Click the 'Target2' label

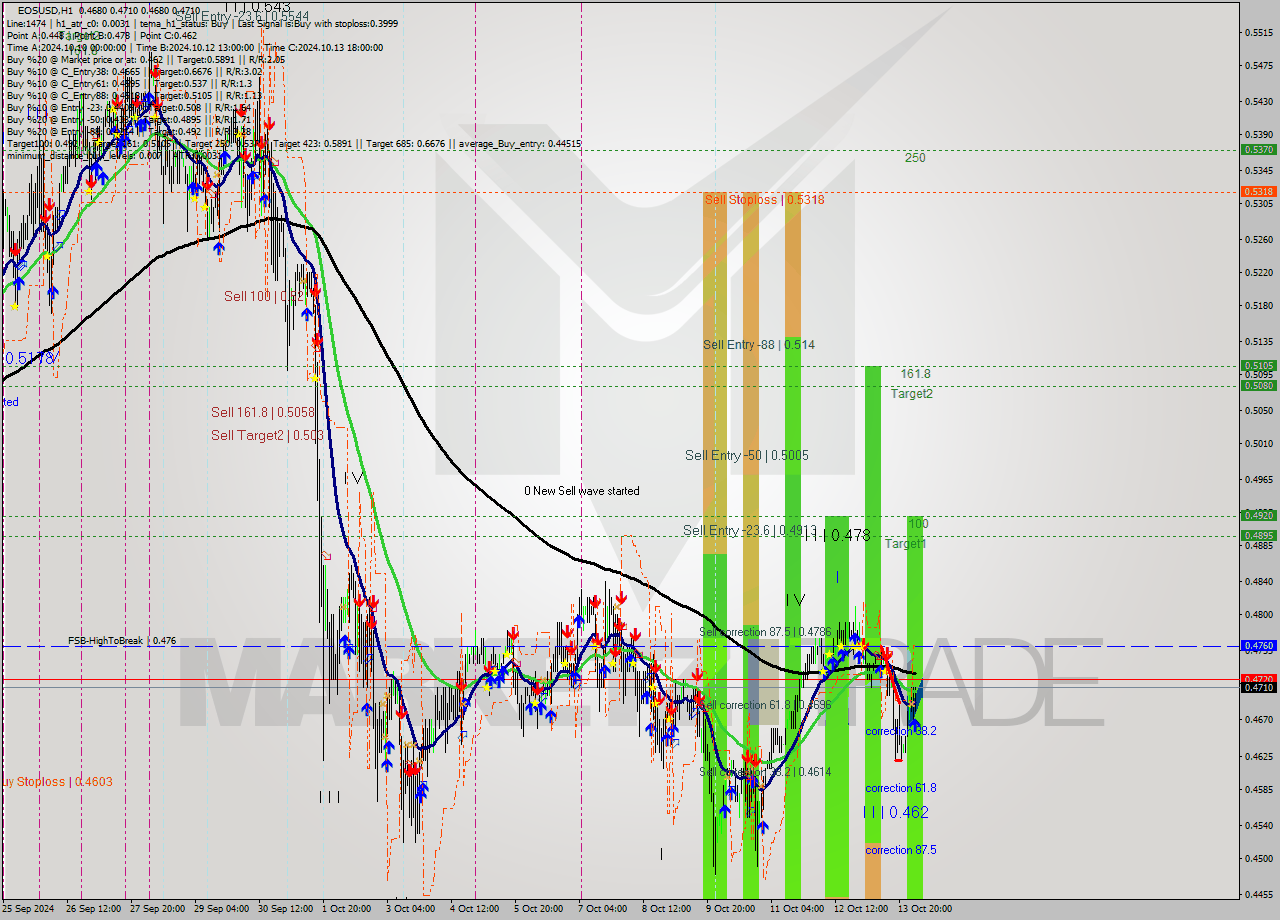[912, 393]
